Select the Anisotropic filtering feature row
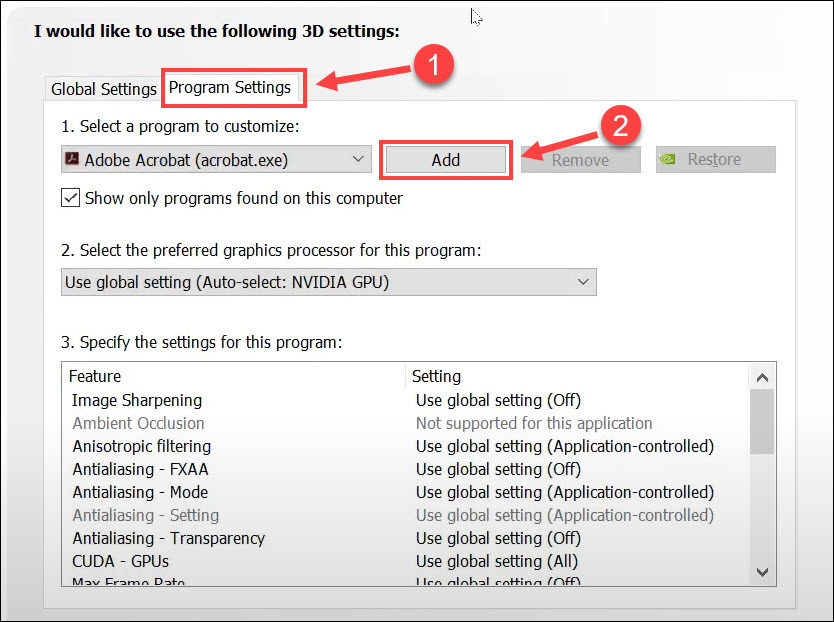 click(141, 446)
